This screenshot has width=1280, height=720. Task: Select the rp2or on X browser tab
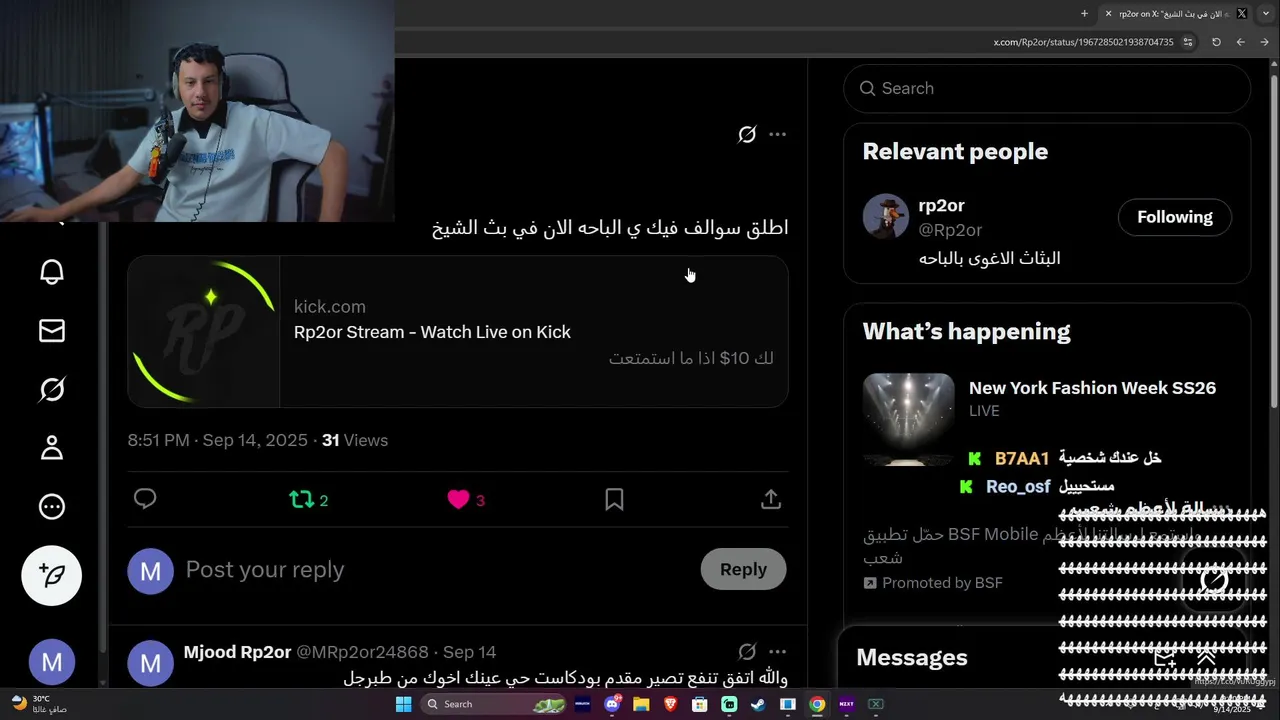point(1176,13)
